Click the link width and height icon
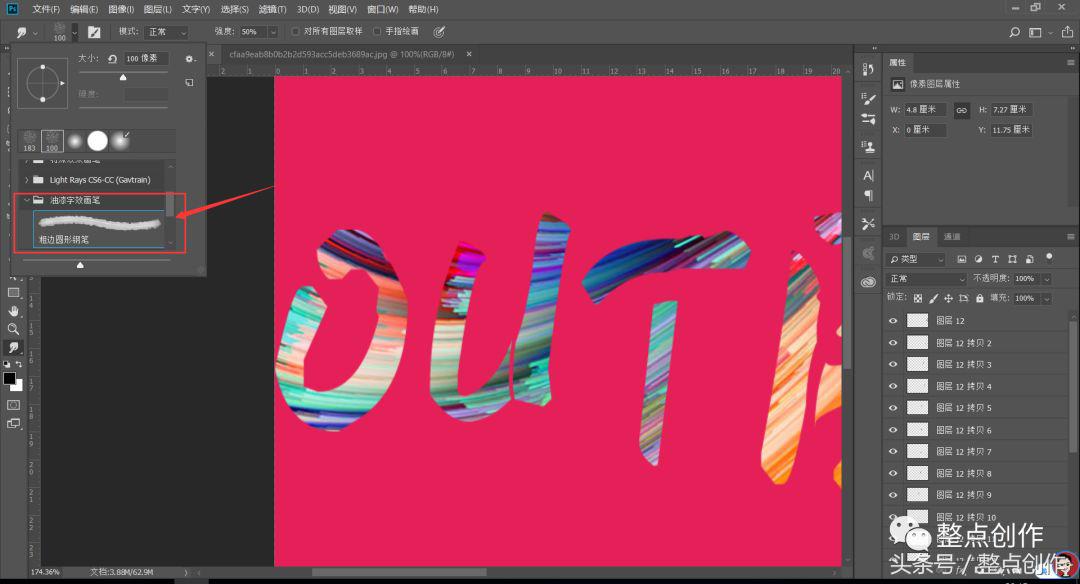This screenshot has height=584, width=1080. 961,110
